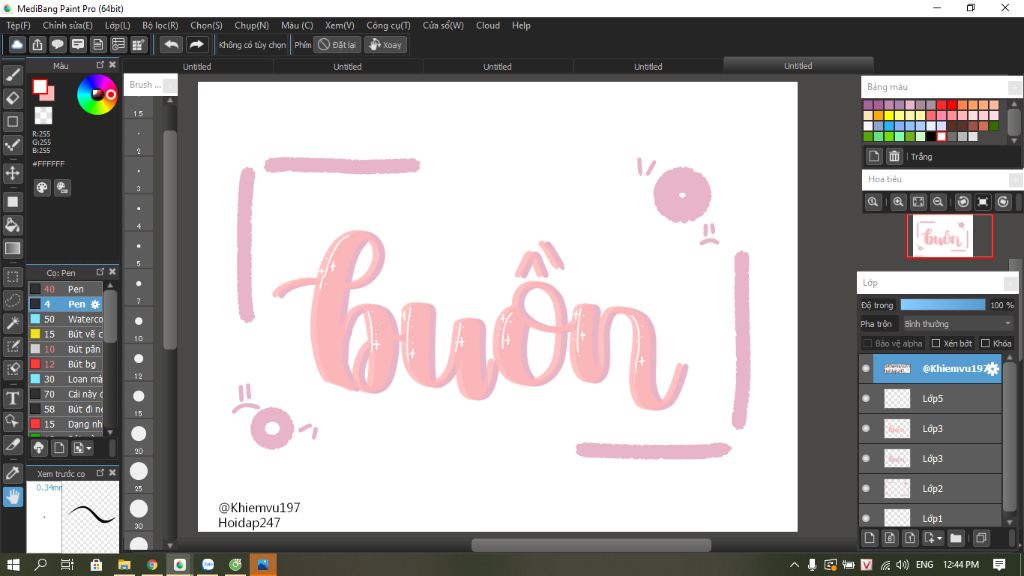
Task: Click the cloud save icon in toolbar
Action: click(17, 44)
